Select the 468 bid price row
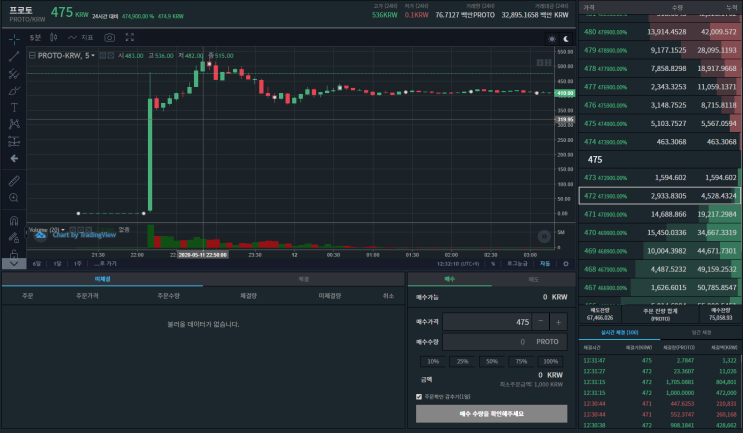Screen dimensions: 743x433 pos(660,269)
